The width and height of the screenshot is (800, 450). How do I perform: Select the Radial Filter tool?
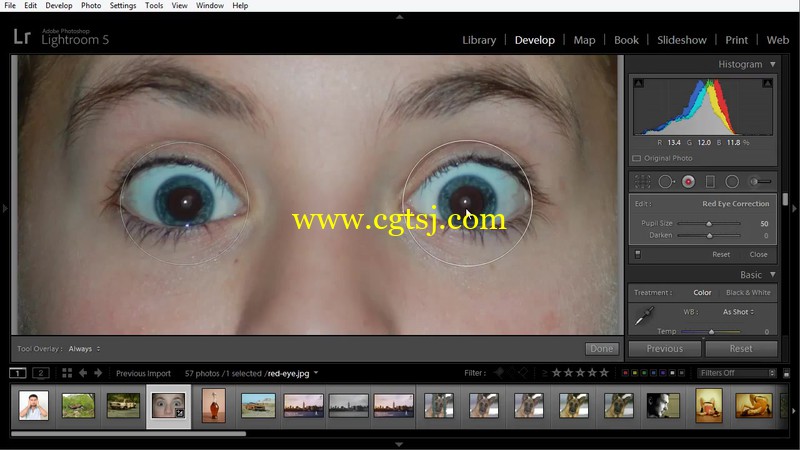pos(732,182)
